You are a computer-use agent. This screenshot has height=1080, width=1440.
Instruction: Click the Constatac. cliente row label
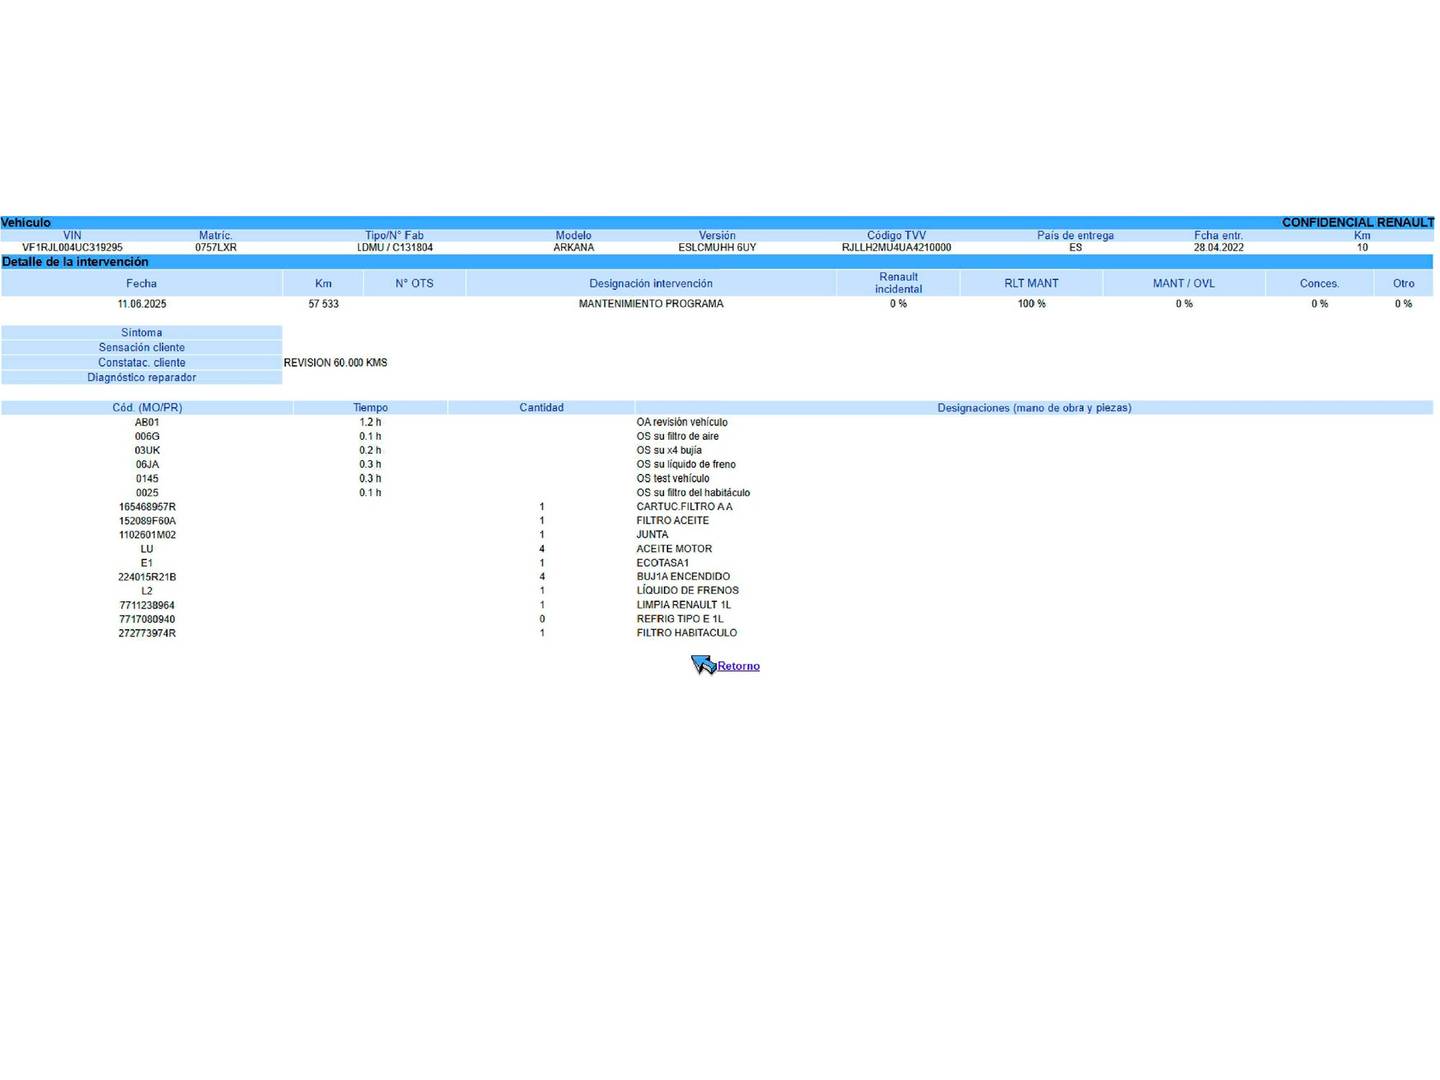point(142,363)
